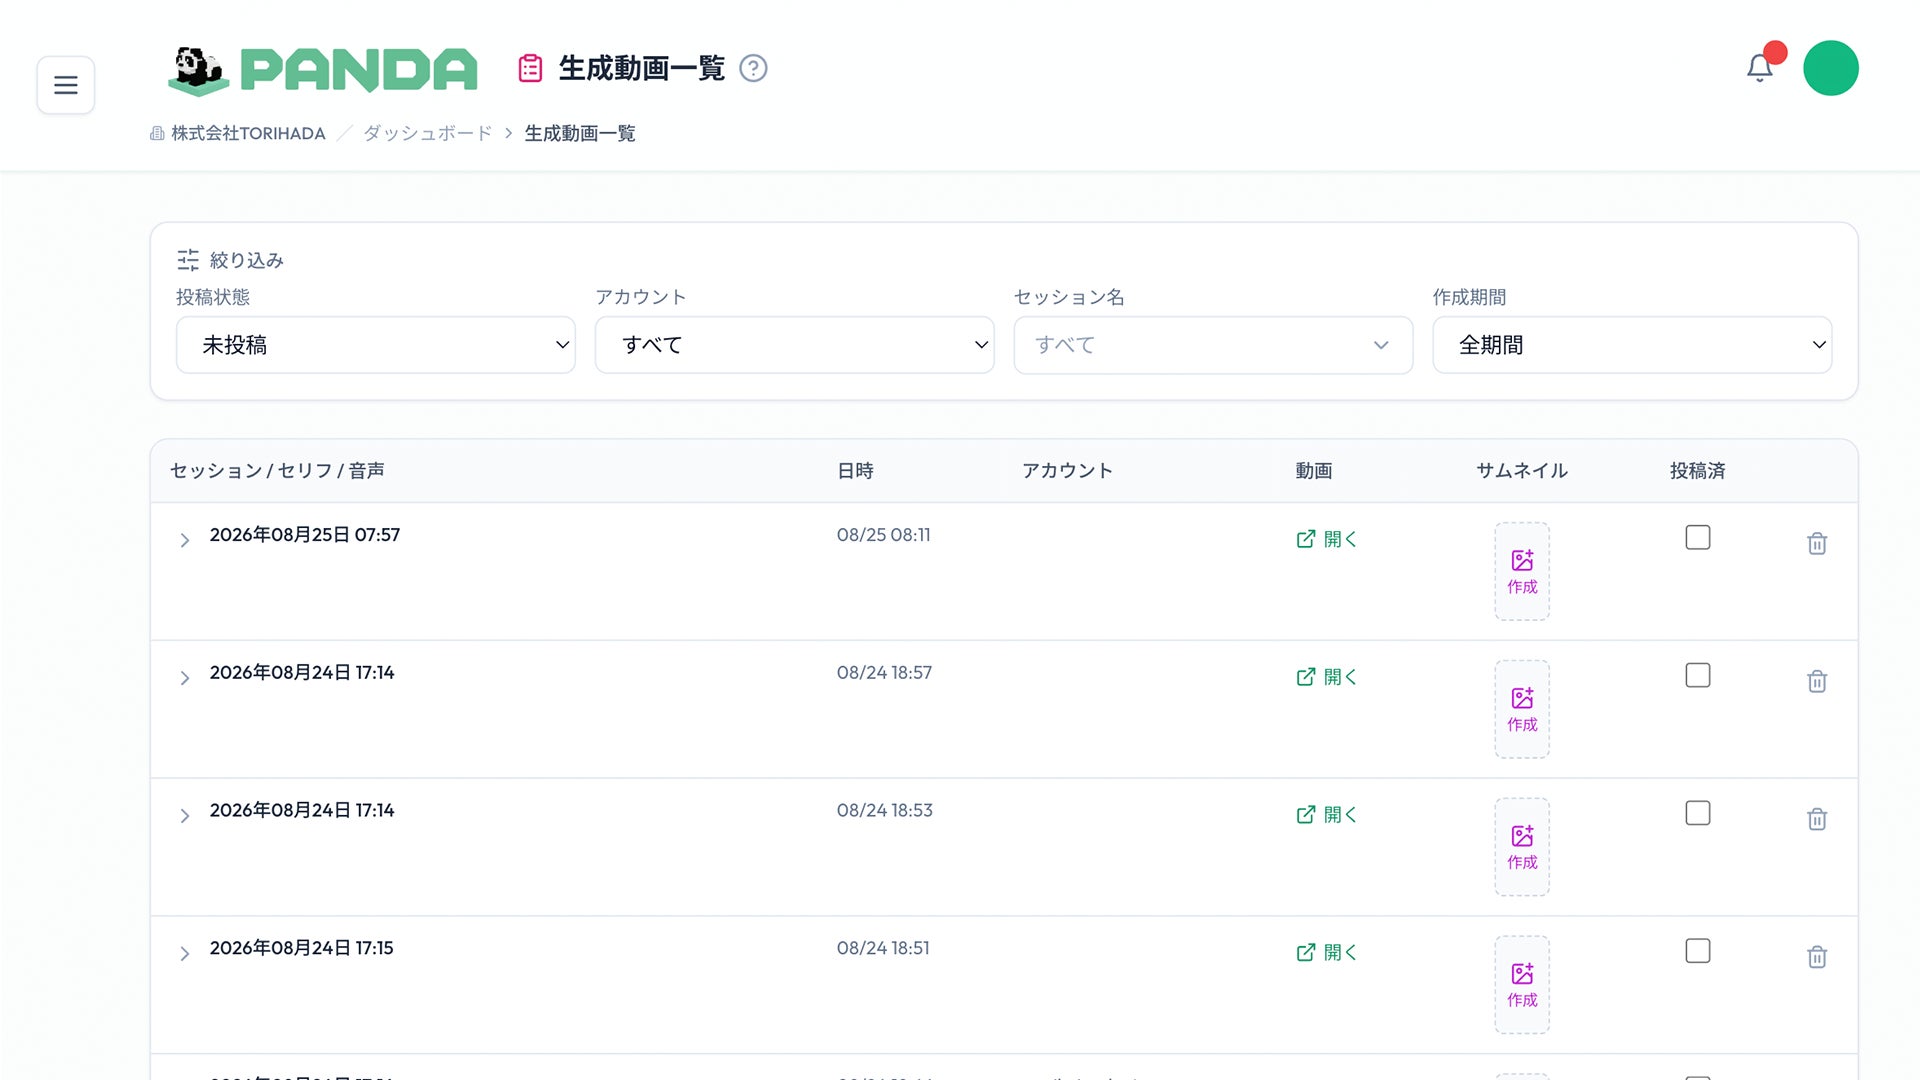Image resolution: width=1920 pixels, height=1080 pixels.
Task: Mark 08/24 18:53 row as posted
Action: point(1698,813)
